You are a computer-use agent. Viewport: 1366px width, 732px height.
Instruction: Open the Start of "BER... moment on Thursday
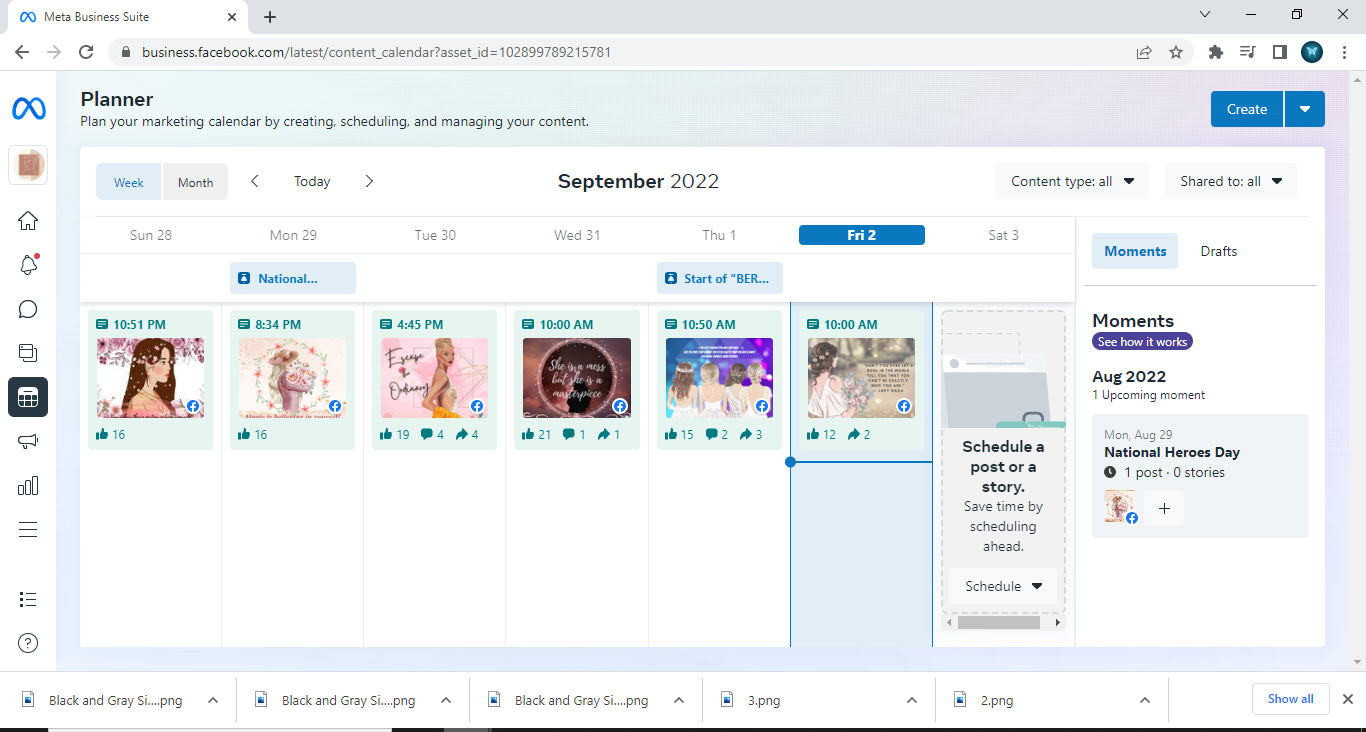pyautogui.click(x=720, y=278)
